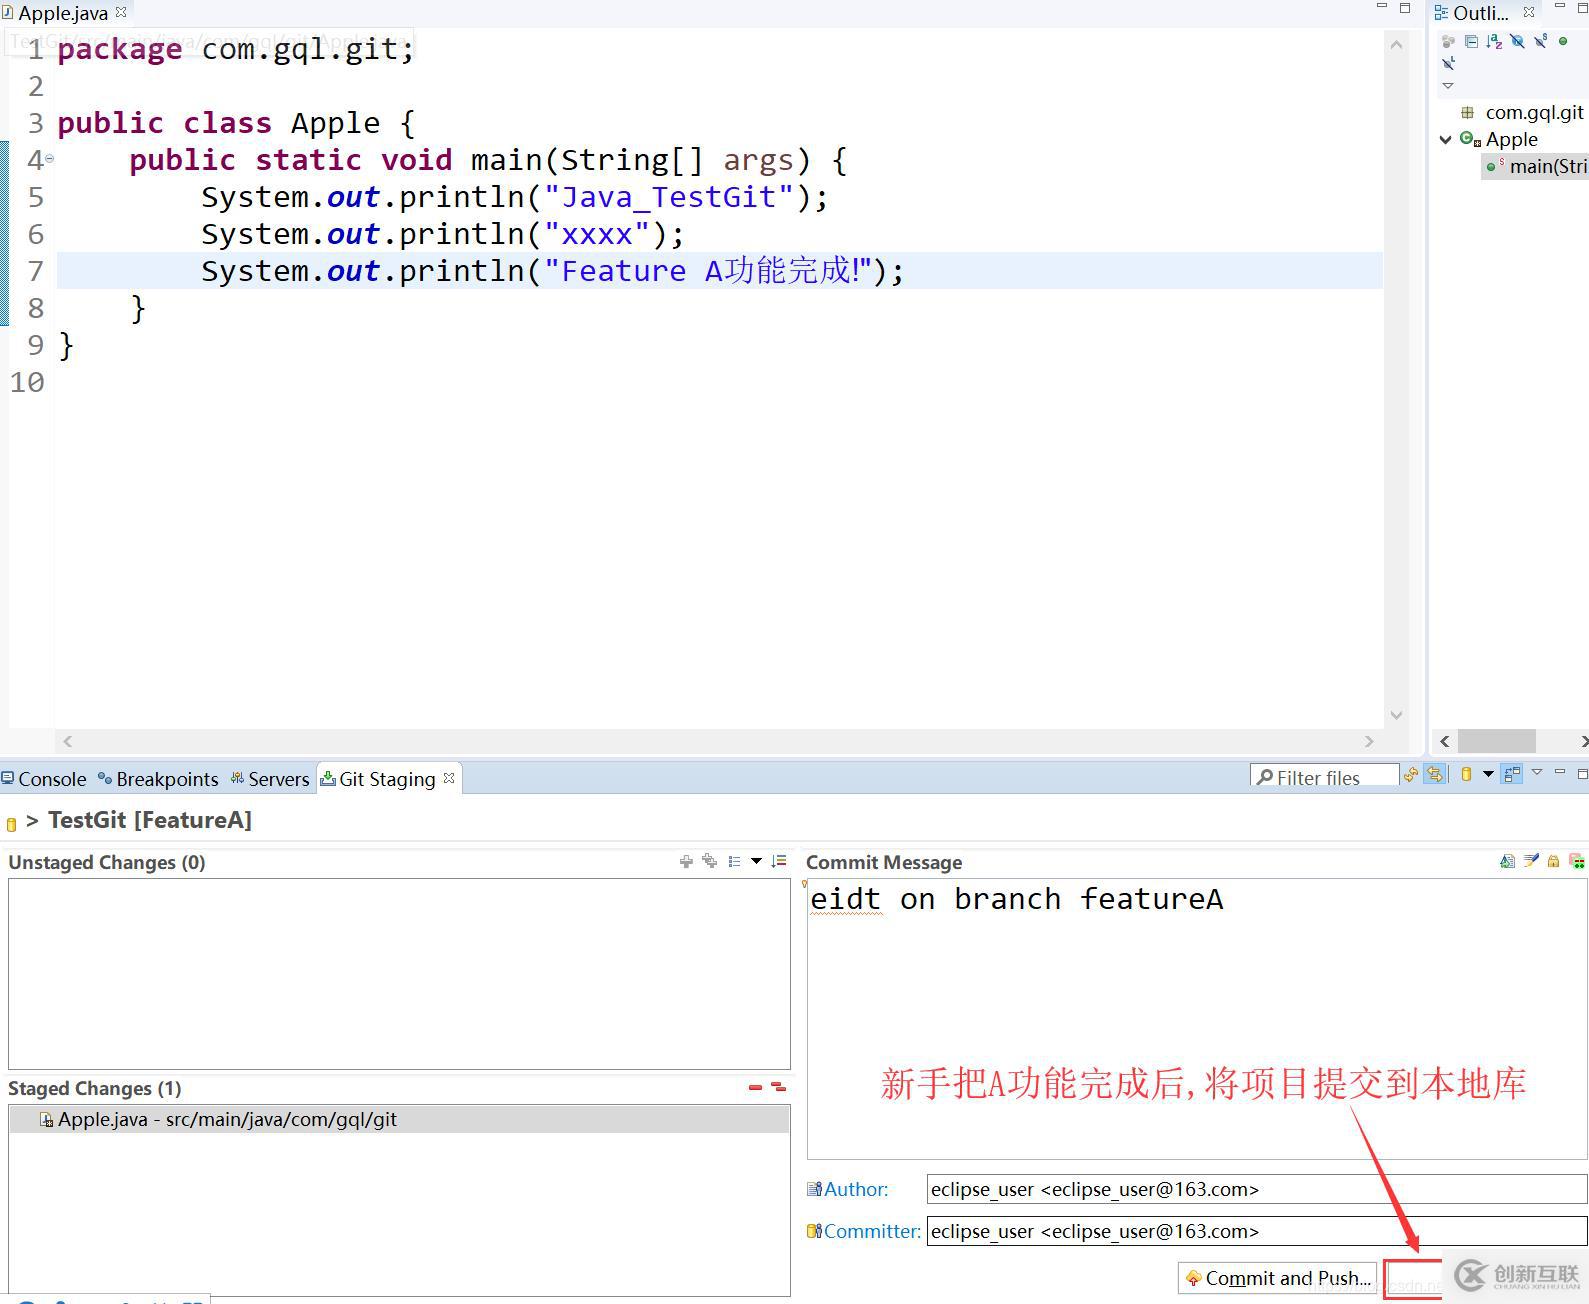
Task: Click the TestGit [FeatureA] repository header
Action: 150,820
